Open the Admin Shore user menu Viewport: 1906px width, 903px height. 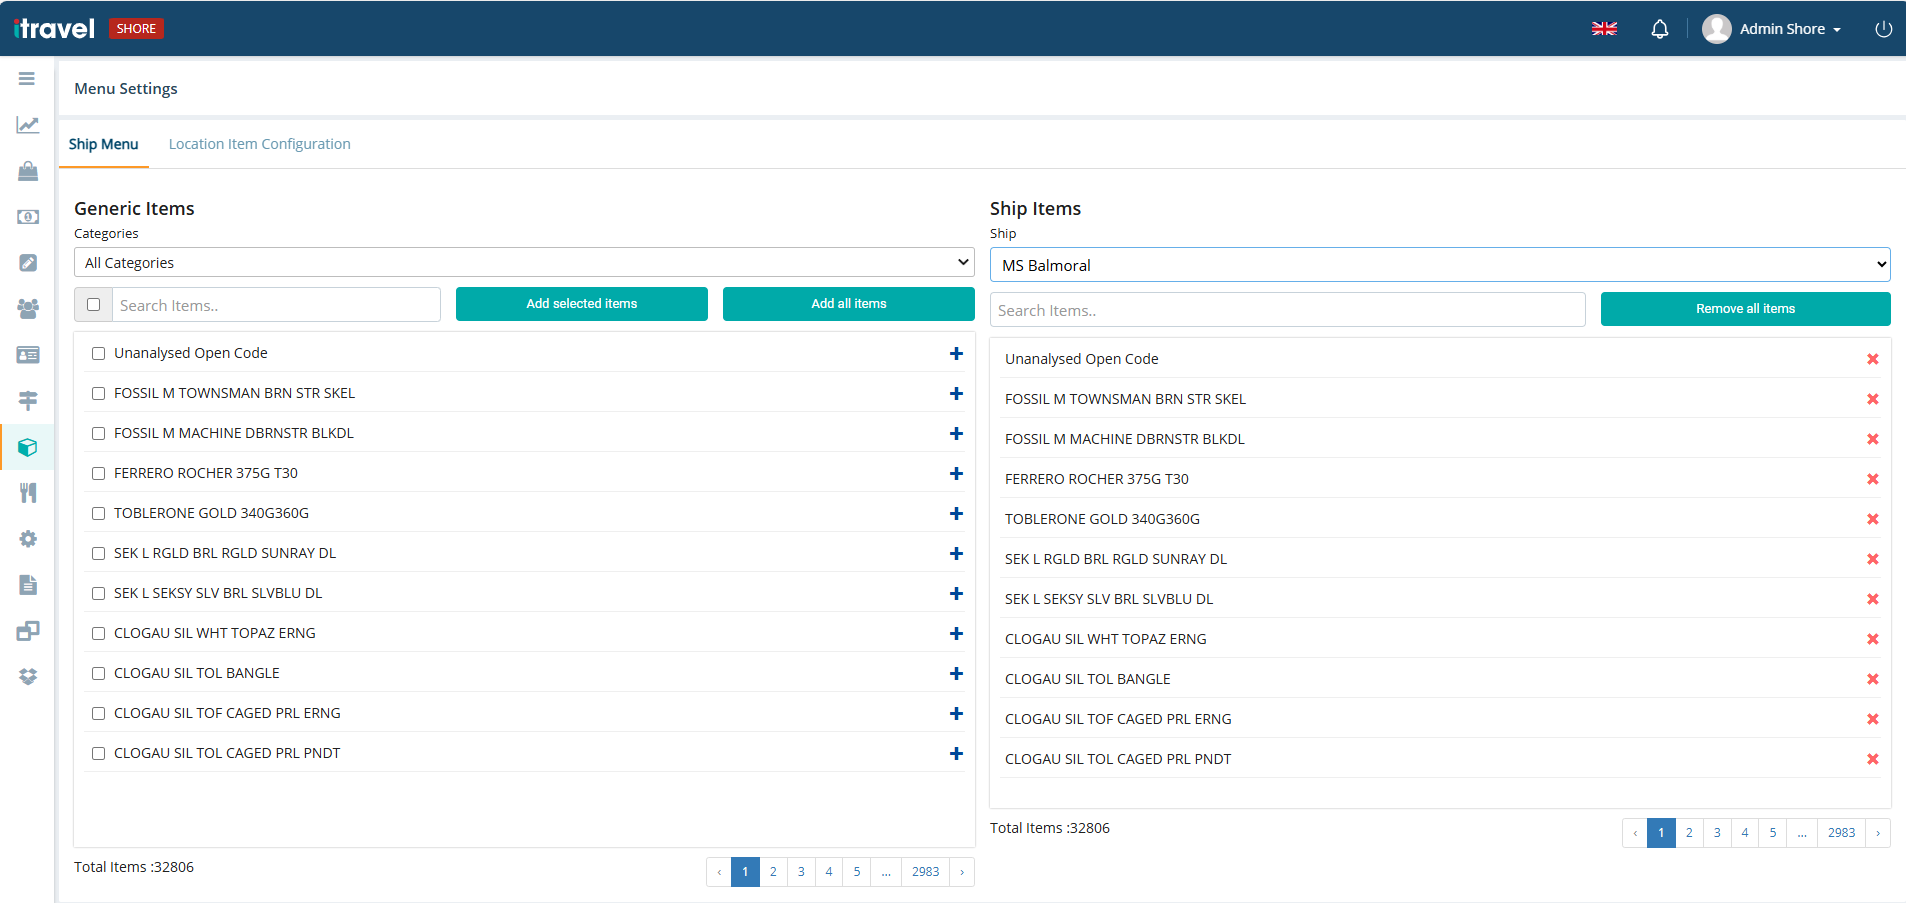[1772, 29]
